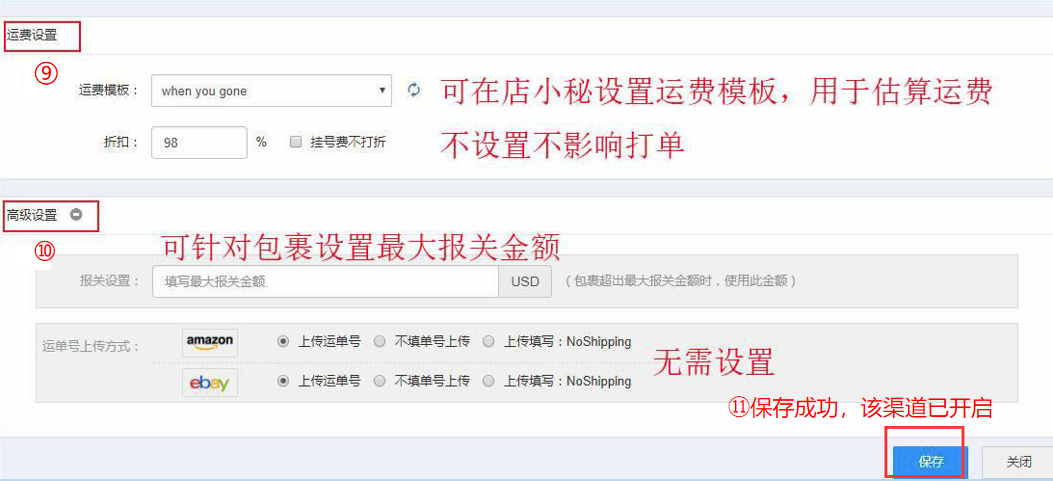Click the 关闭 button

click(1018, 462)
